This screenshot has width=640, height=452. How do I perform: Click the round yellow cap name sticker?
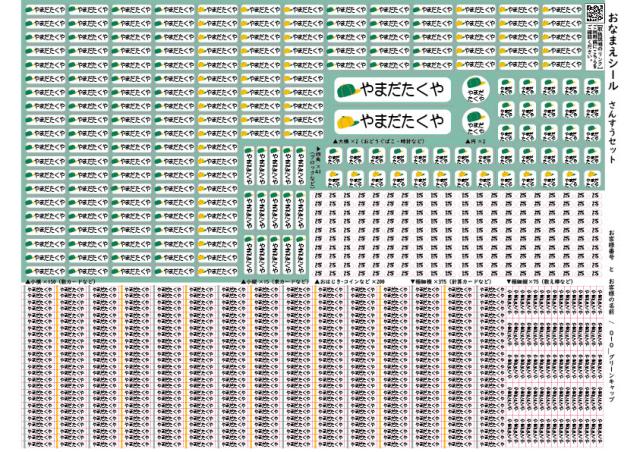pos(476,123)
